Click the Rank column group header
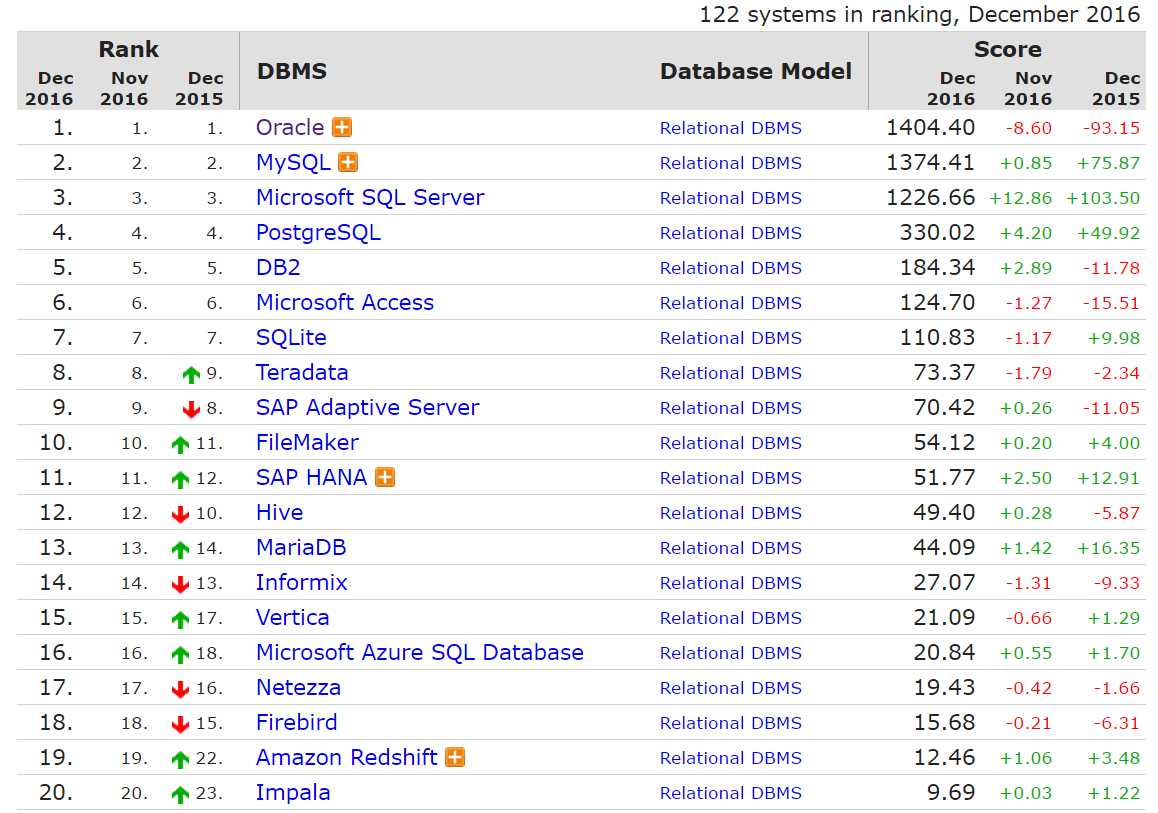1158x813 pixels. point(129,49)
